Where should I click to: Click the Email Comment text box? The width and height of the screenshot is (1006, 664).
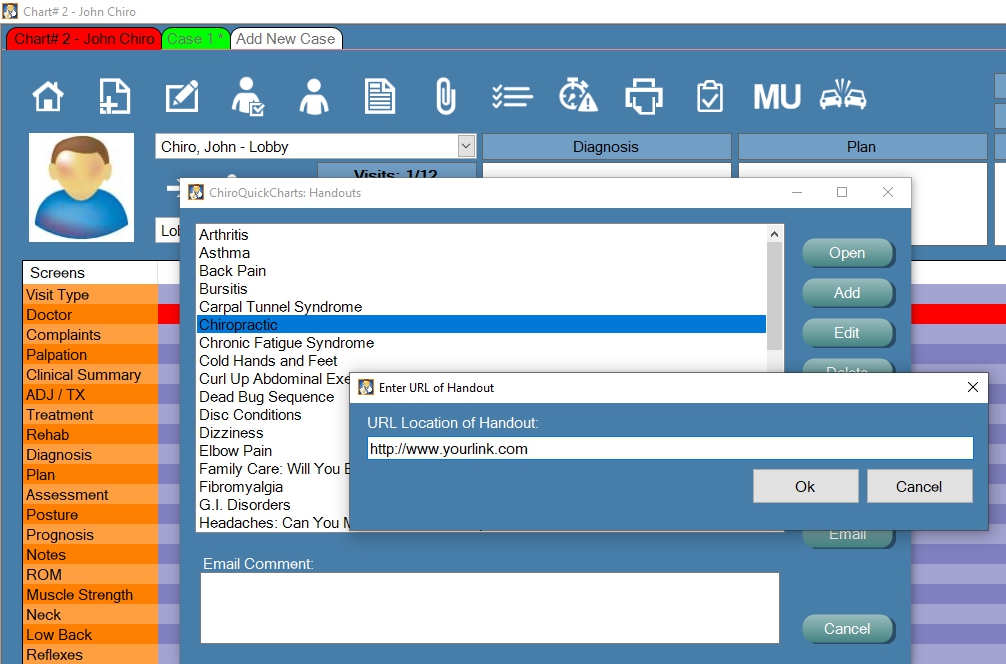[x=489, y=607]
